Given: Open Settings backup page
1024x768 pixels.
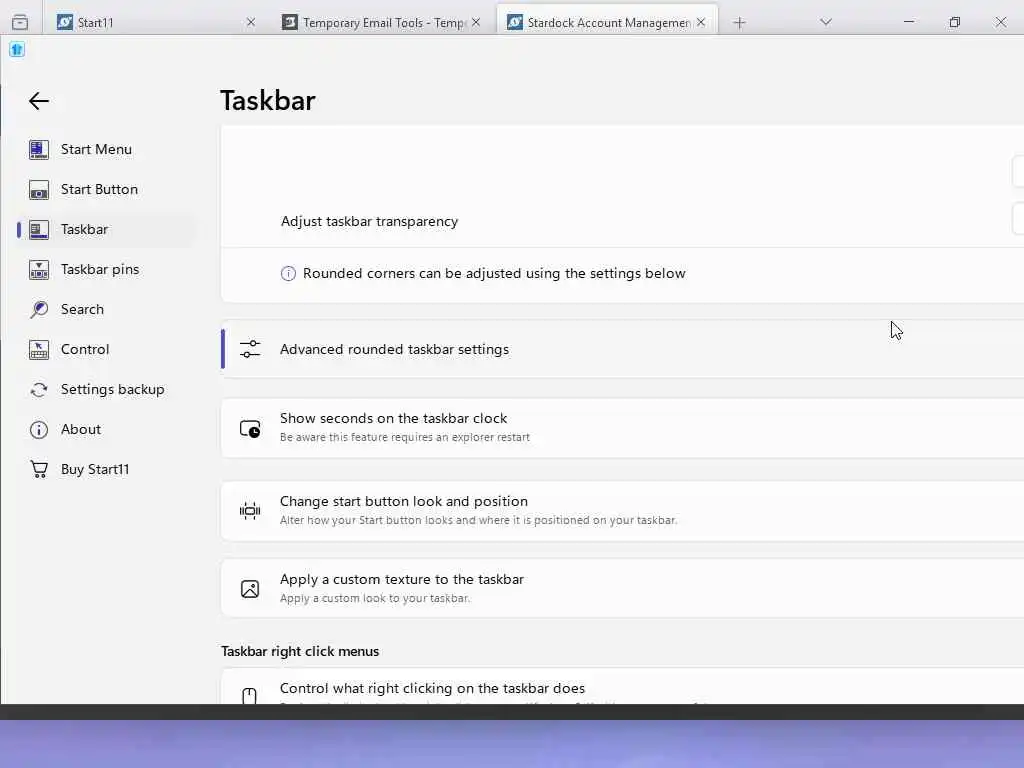Looking at the screenshot, I should point(105,389).
